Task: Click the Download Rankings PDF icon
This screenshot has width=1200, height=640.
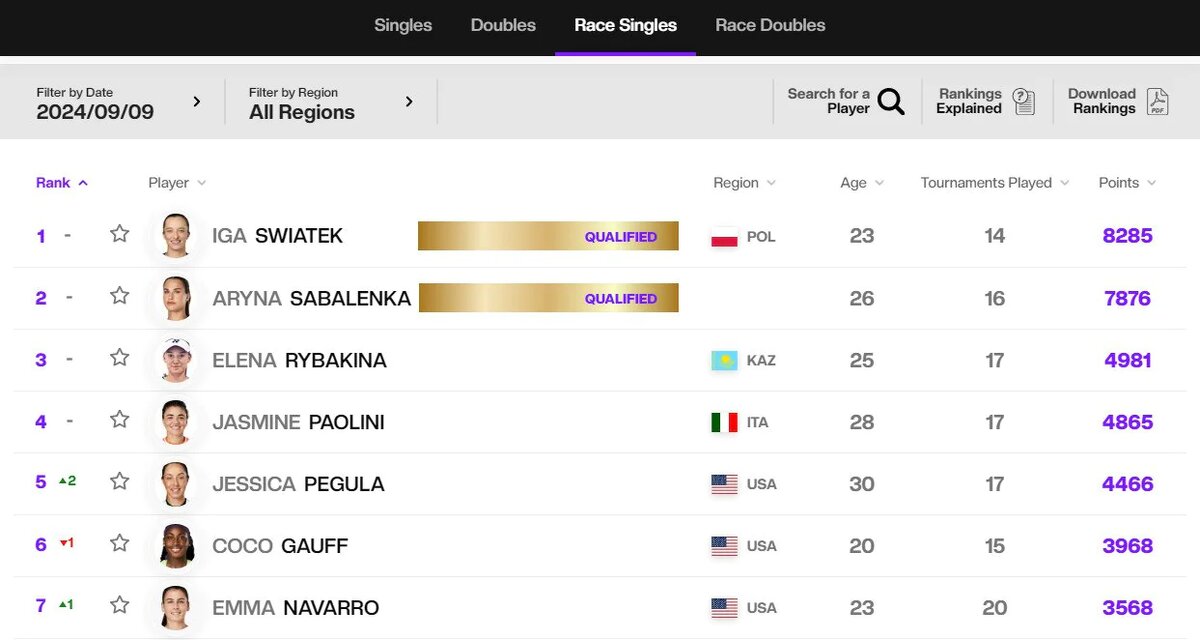Action: point(1157,101)
